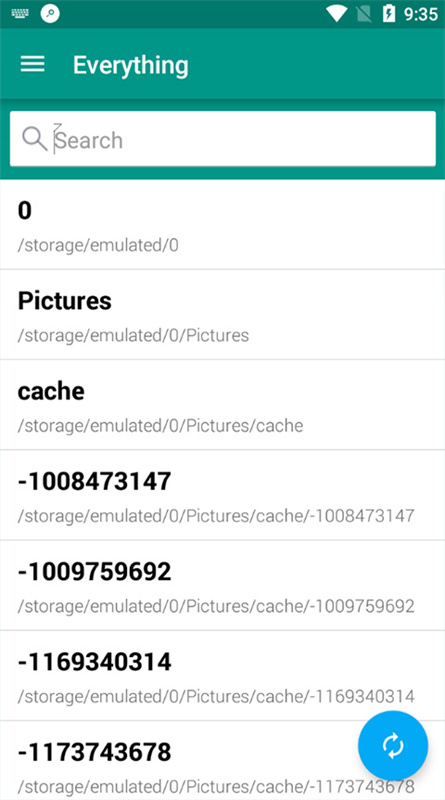Viewport: 445px width, 800px height.
Task: Select the cache folder result
Action: tap(222, 405)
